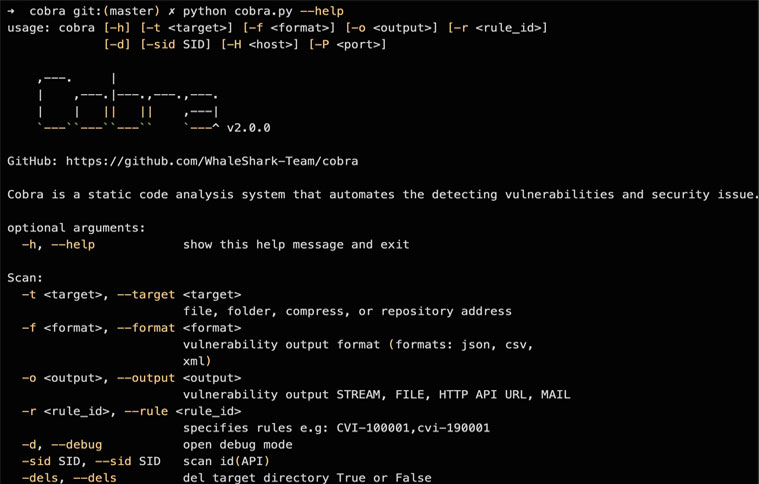Click the --format option in Scan section
The width and height of the screenshot is (759, 484).
point(146,328)
